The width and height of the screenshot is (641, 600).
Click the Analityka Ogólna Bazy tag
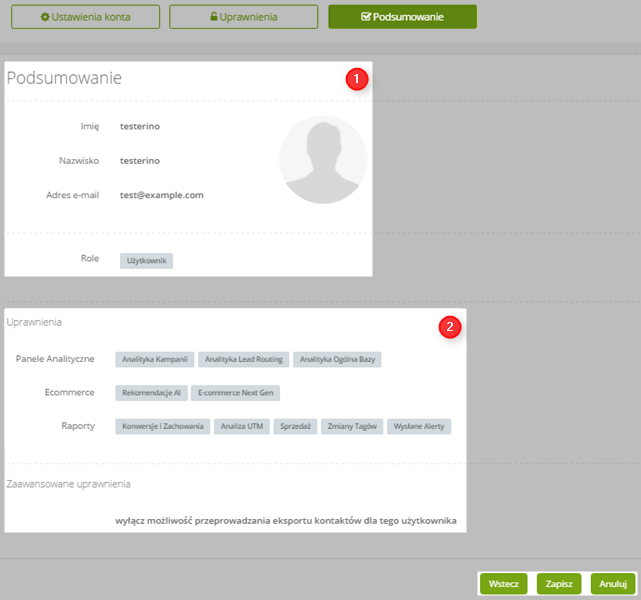(337, 359)
